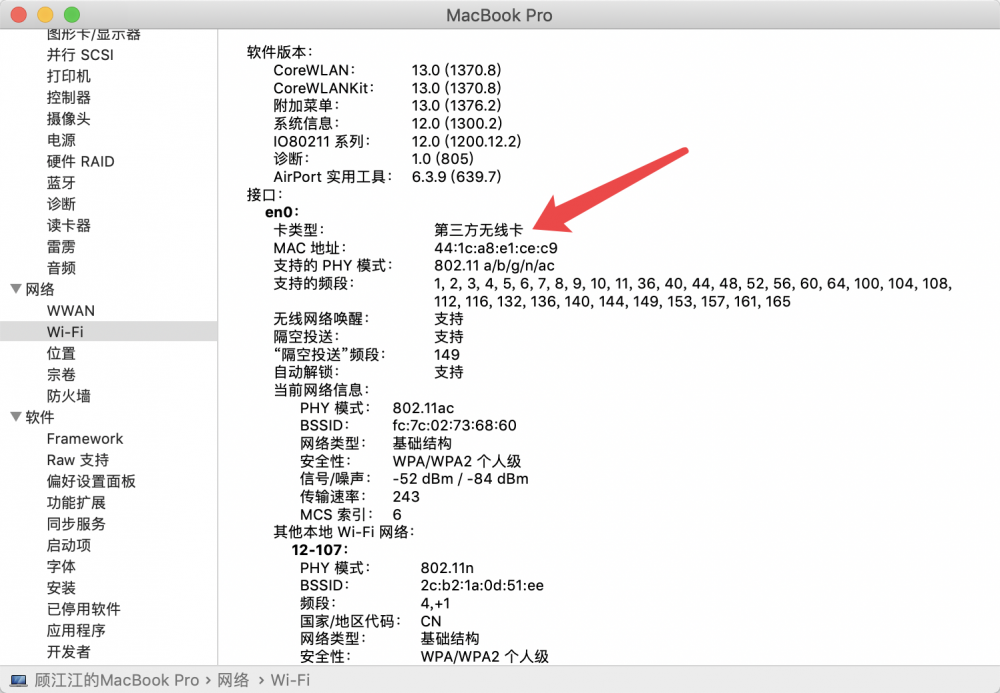Screen dimensions: 1000x693
Task: Select 读卡器 in the sidebar
Action: click(x=68, y=225)
